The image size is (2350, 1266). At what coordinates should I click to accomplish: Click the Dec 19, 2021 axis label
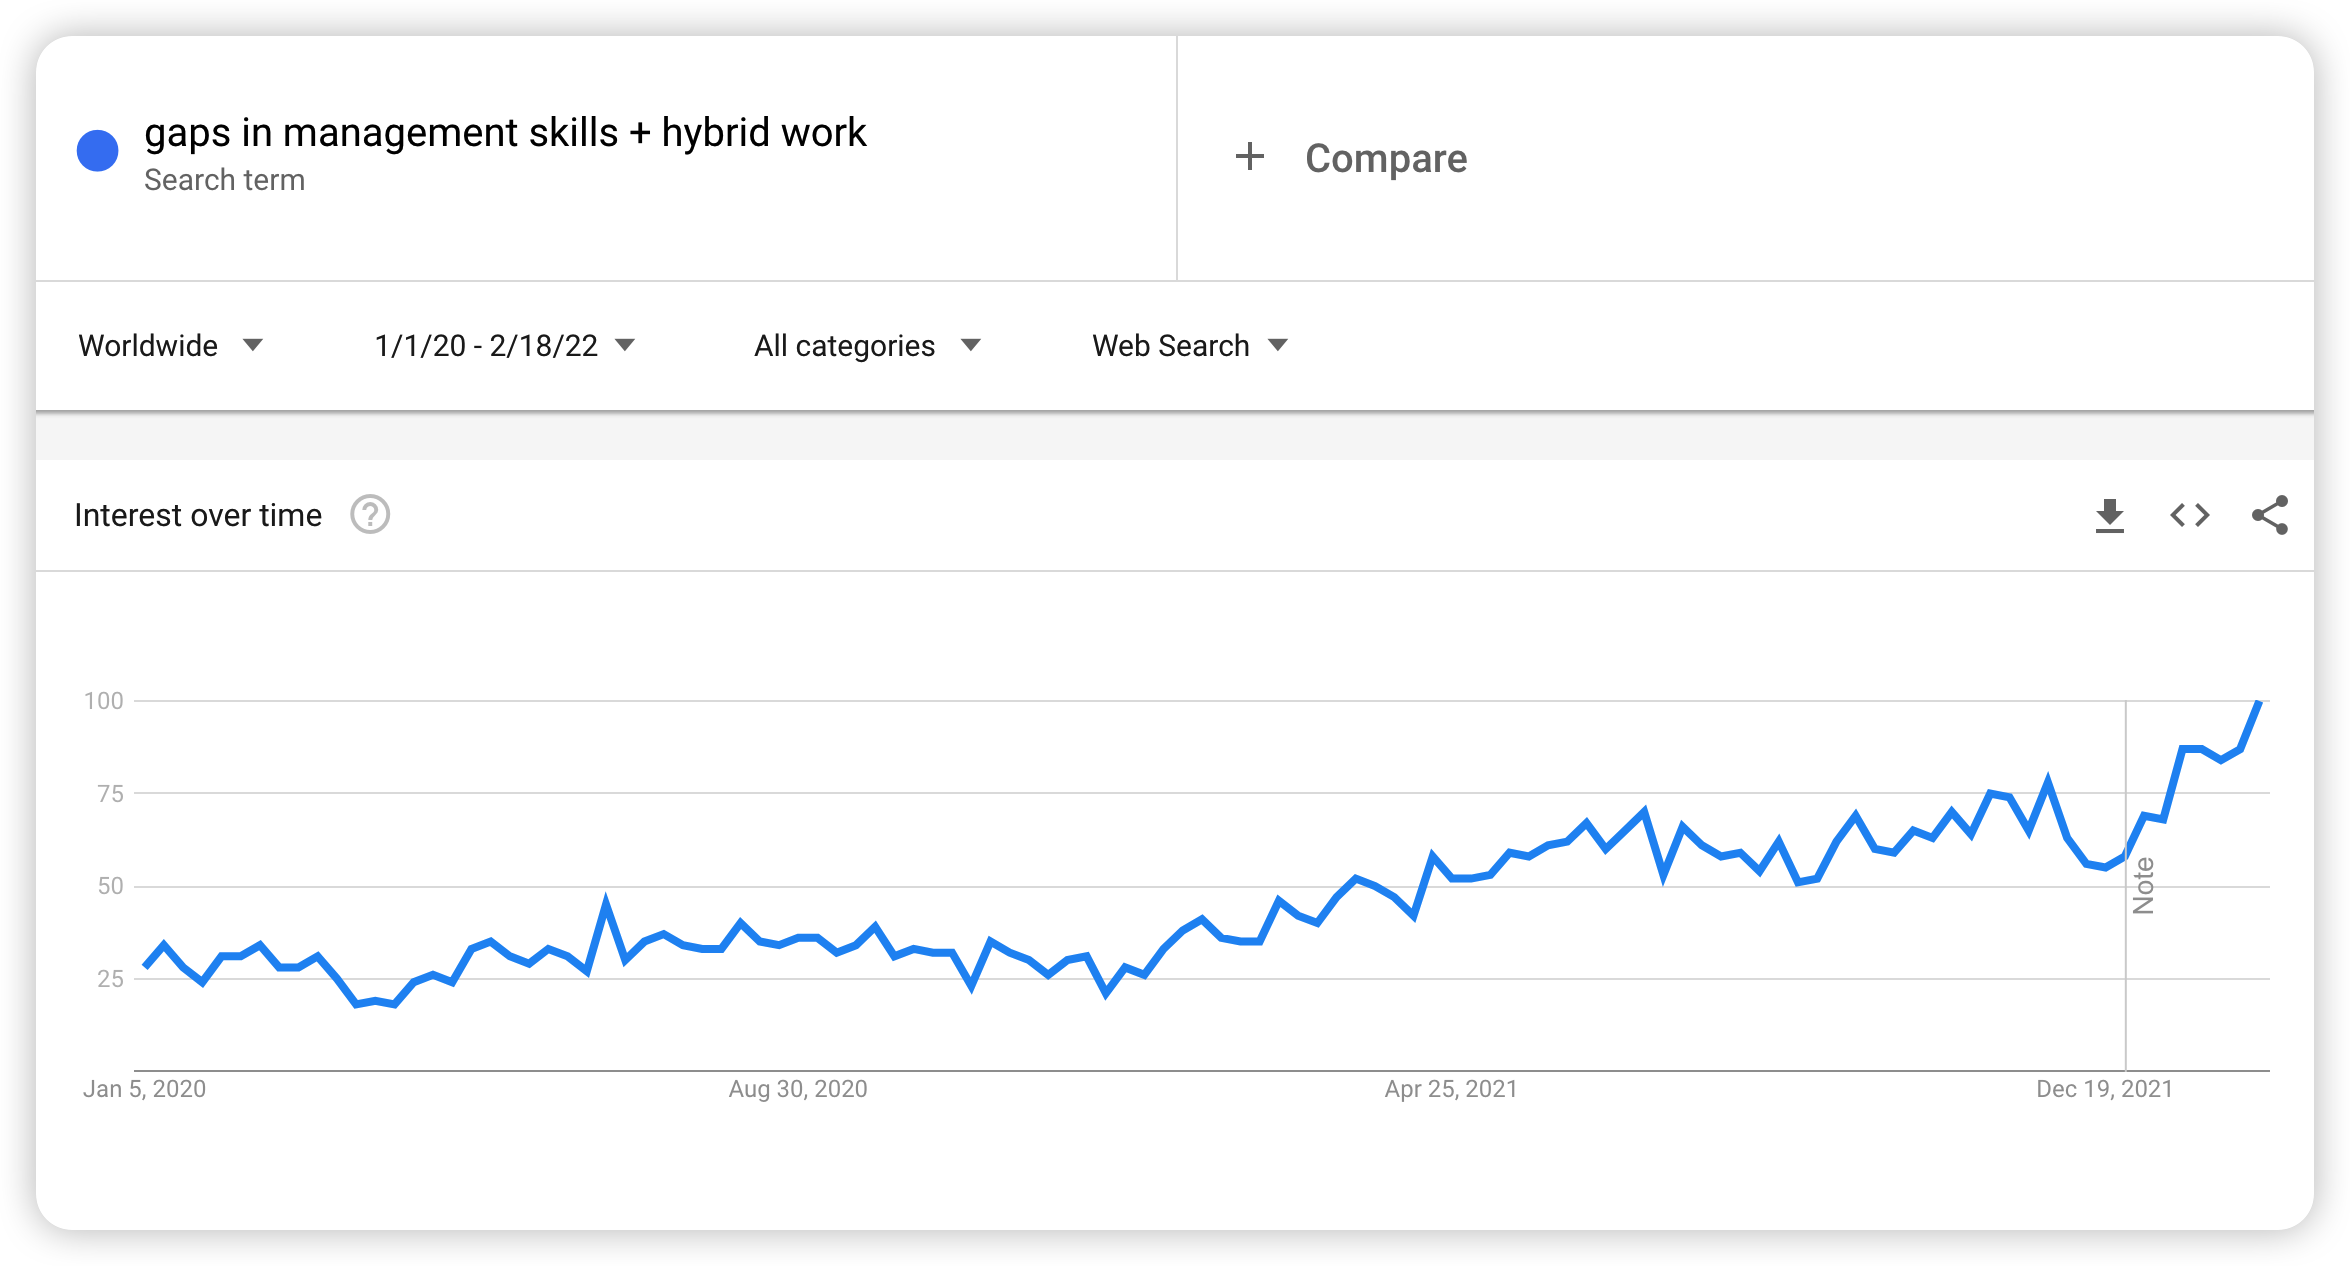(x=2104, y=1089)
